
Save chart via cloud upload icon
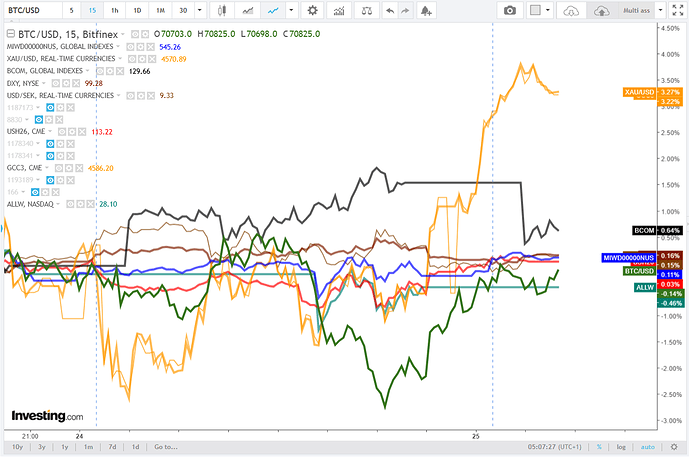coord(601,11)
